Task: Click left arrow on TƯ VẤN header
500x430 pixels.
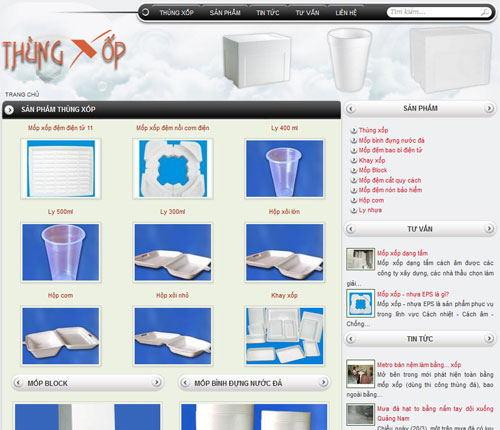Action: click(350, 229)
